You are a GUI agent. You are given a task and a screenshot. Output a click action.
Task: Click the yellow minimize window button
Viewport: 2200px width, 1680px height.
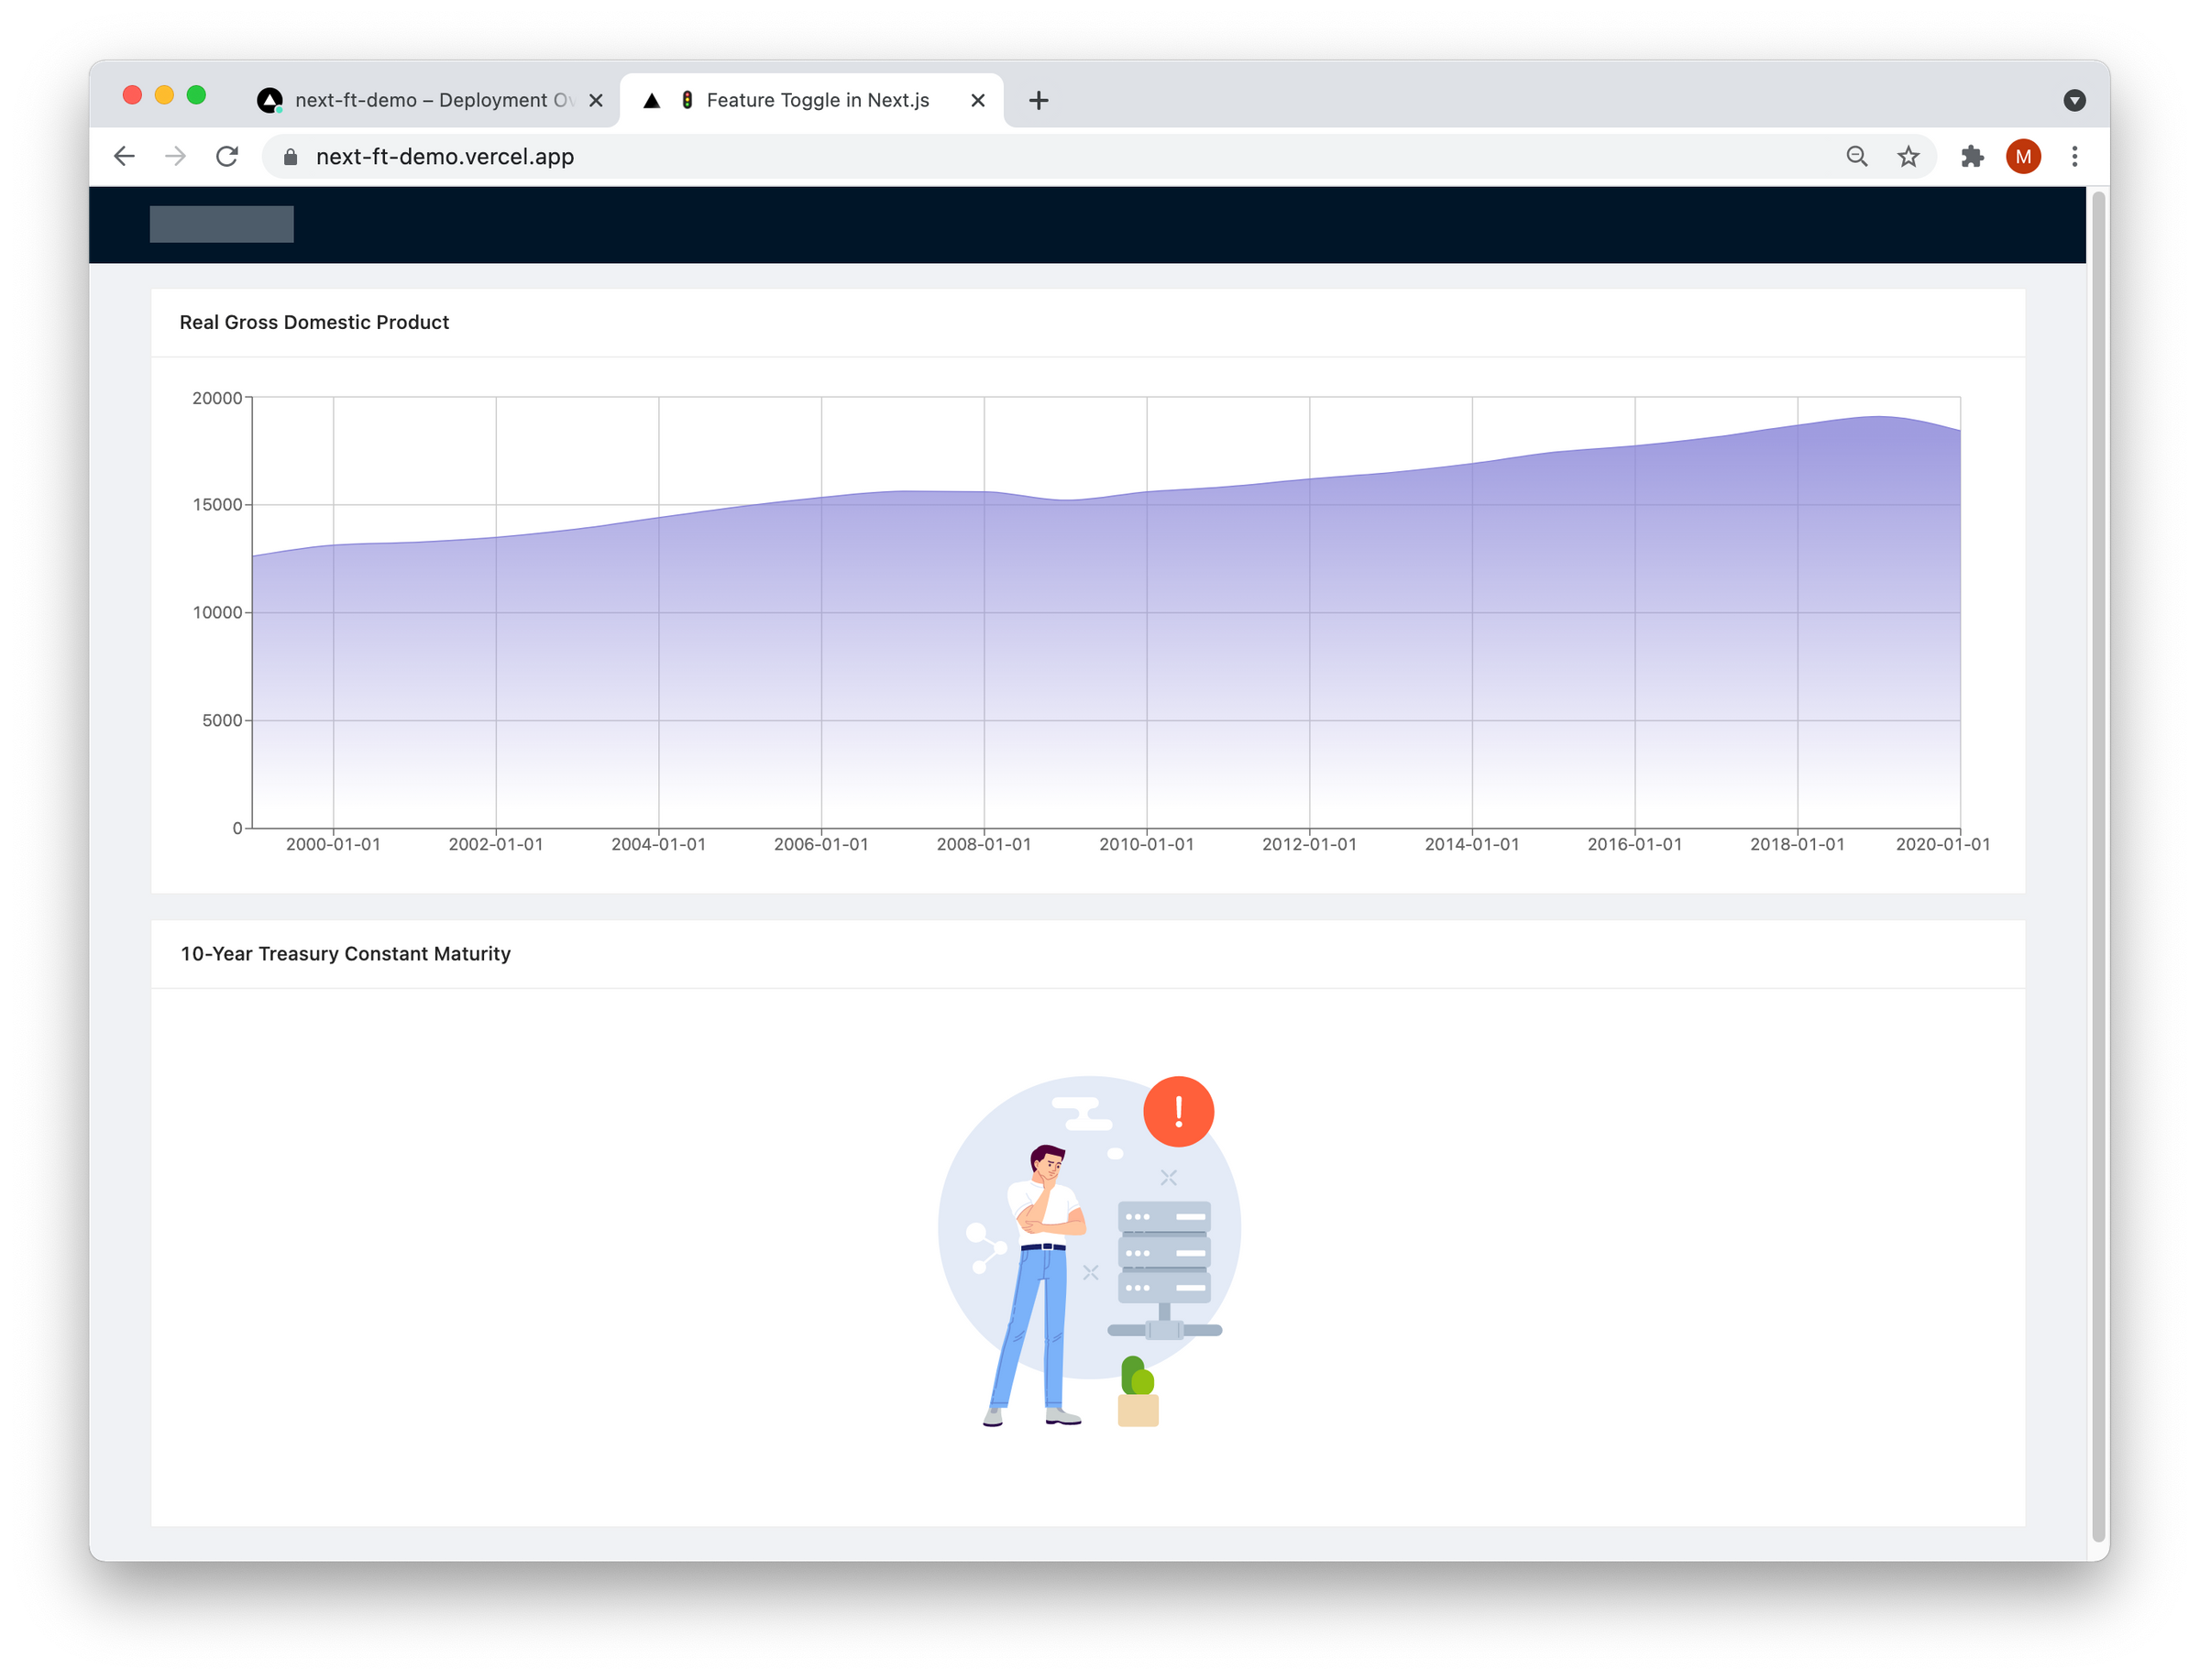tap(165, 95)
